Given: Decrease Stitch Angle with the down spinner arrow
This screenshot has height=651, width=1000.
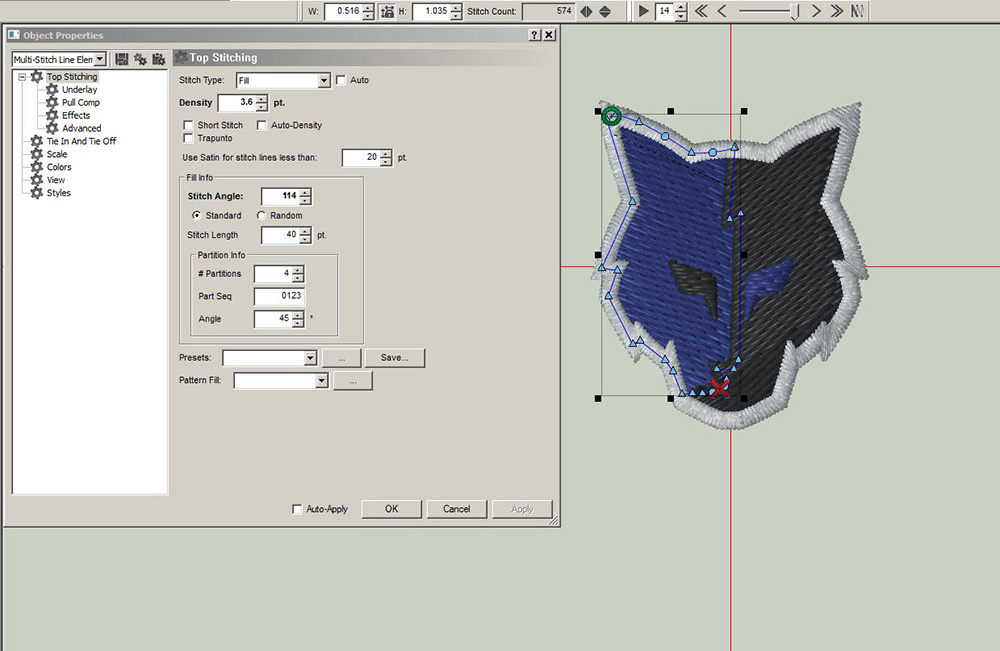Looking at the screenshot, I should (305, 201).
